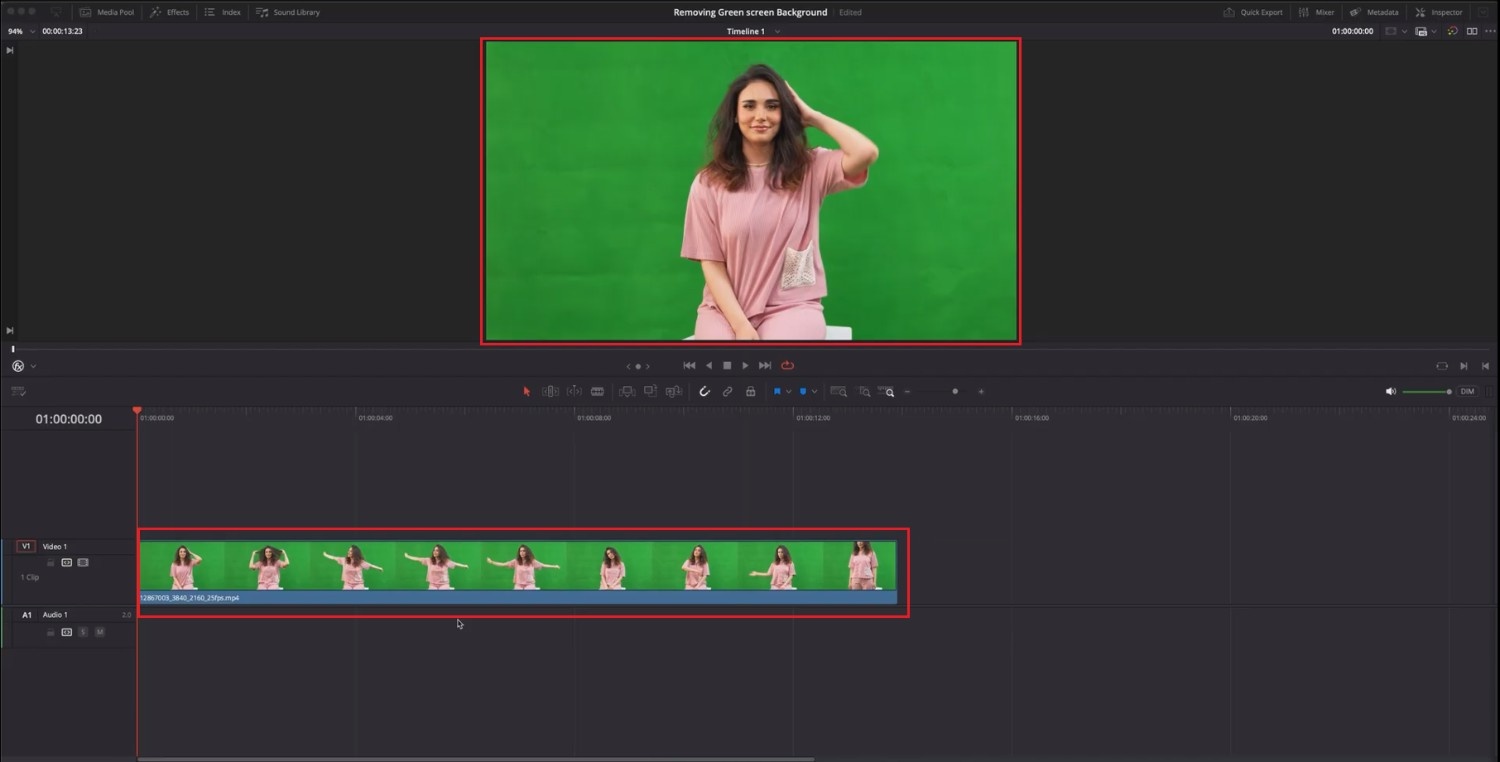The width and height of the screenshot is (1500, 762).
Task: Adjust the monitor volume slider
Action: pos(1427,392)
